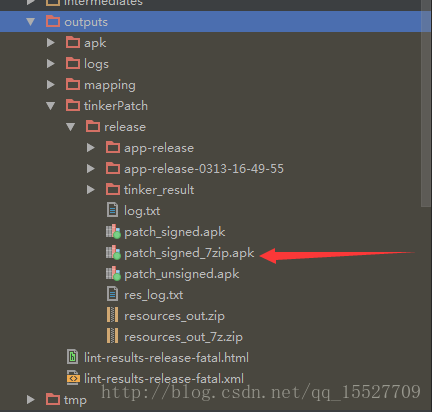
Task: Select the patch_signed.apk file name
Action: pos(175,232)
